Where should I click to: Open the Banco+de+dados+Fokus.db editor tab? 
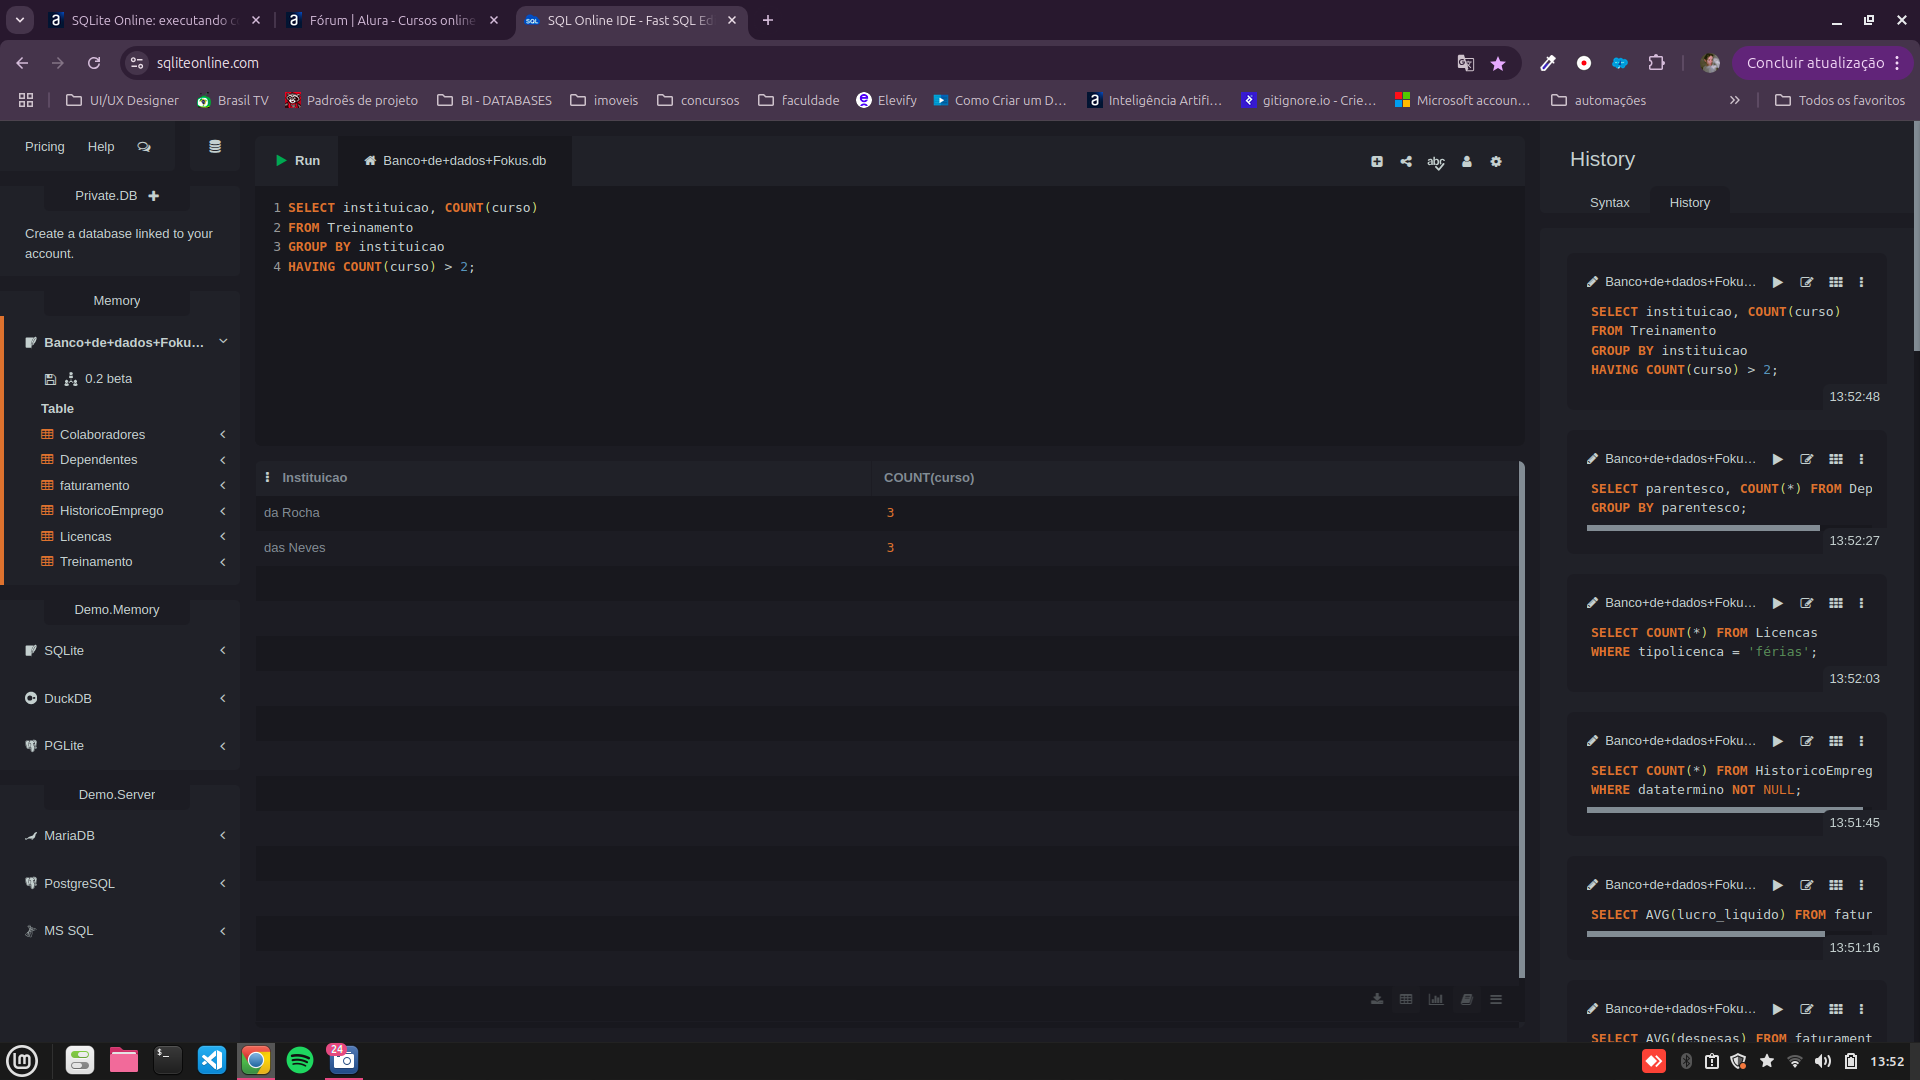[455, 161]
